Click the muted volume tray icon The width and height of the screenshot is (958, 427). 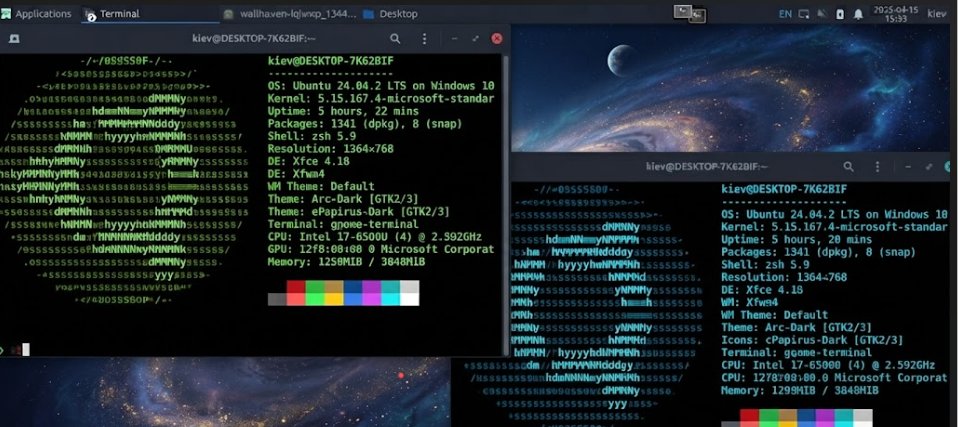tap(822, 13)
